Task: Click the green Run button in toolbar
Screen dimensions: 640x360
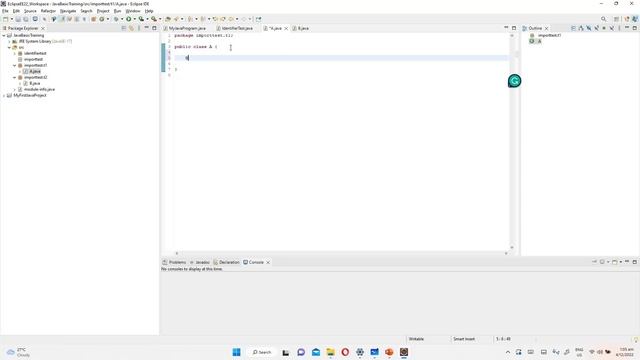Action: tap(129, 19)
